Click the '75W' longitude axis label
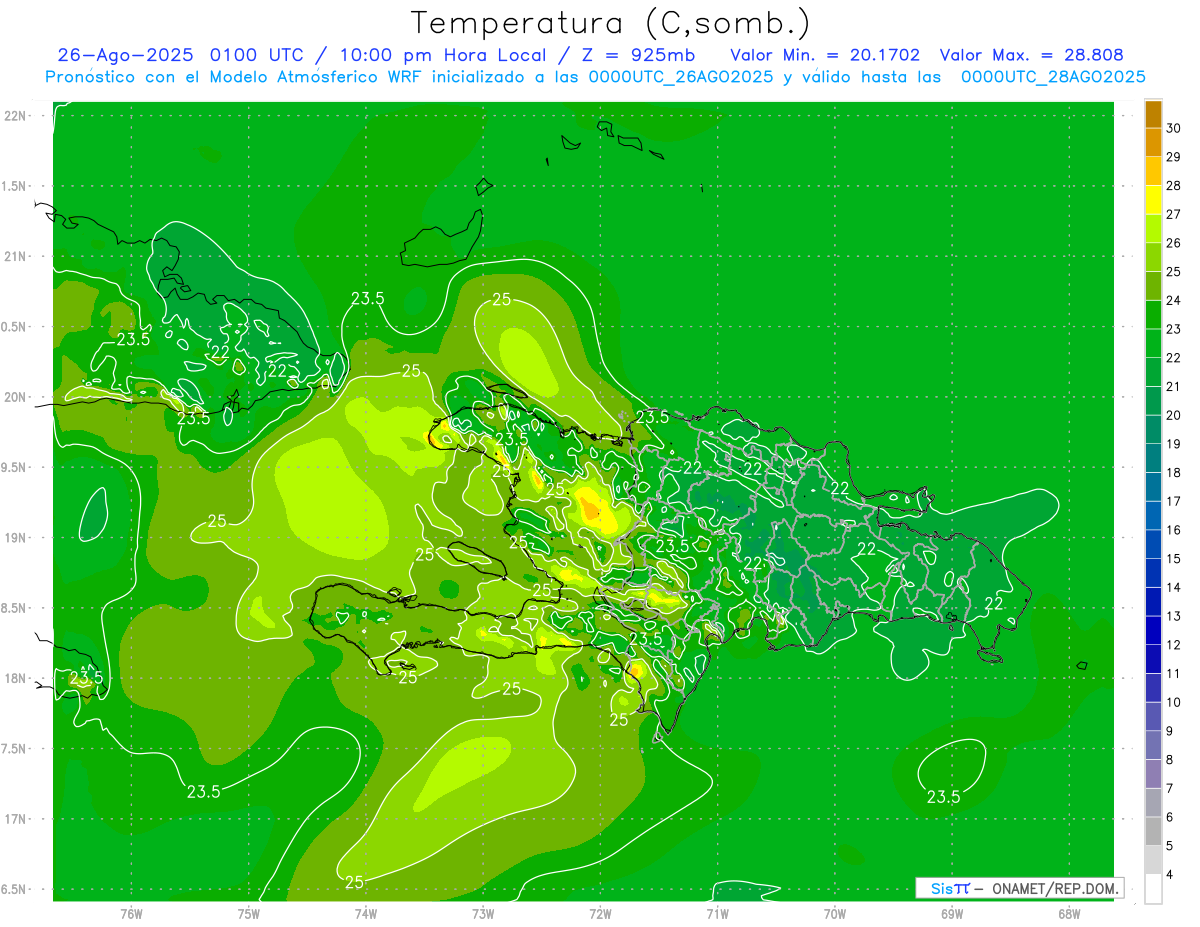This screenshot has width=1200, height=927. (249, 914)
